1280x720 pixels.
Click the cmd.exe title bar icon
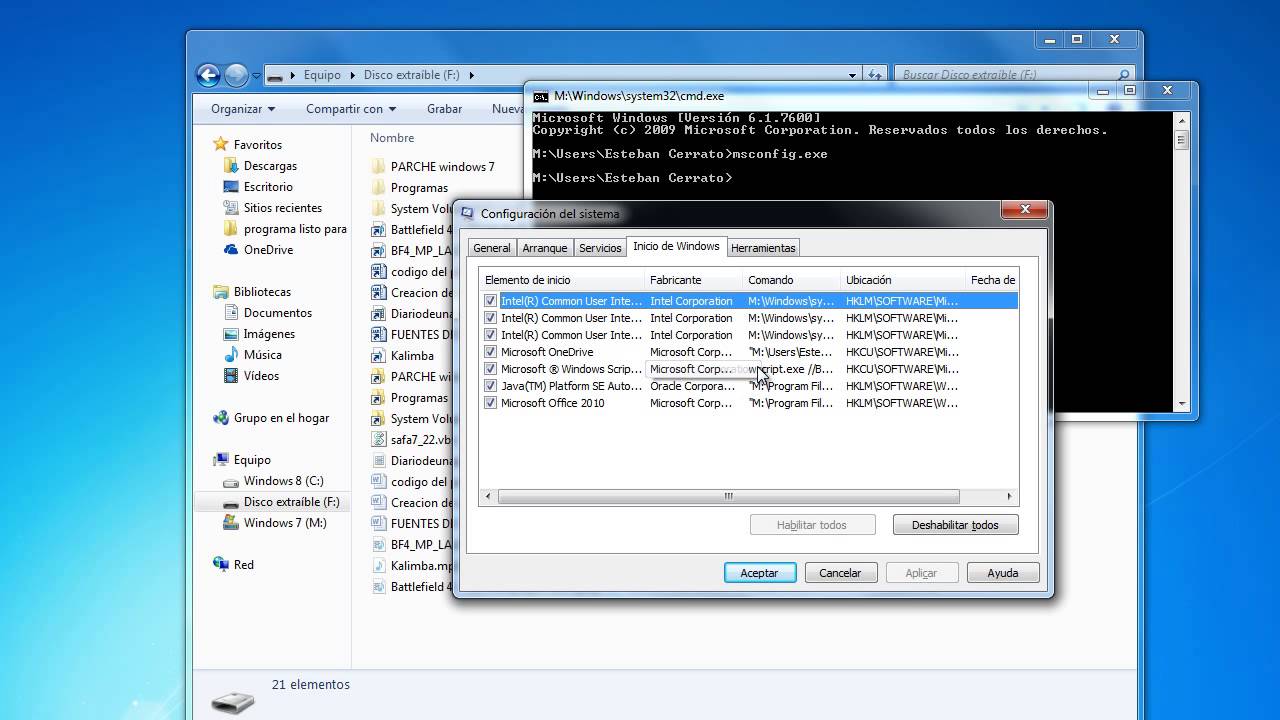pyautogui.click(x=541, y=97)
